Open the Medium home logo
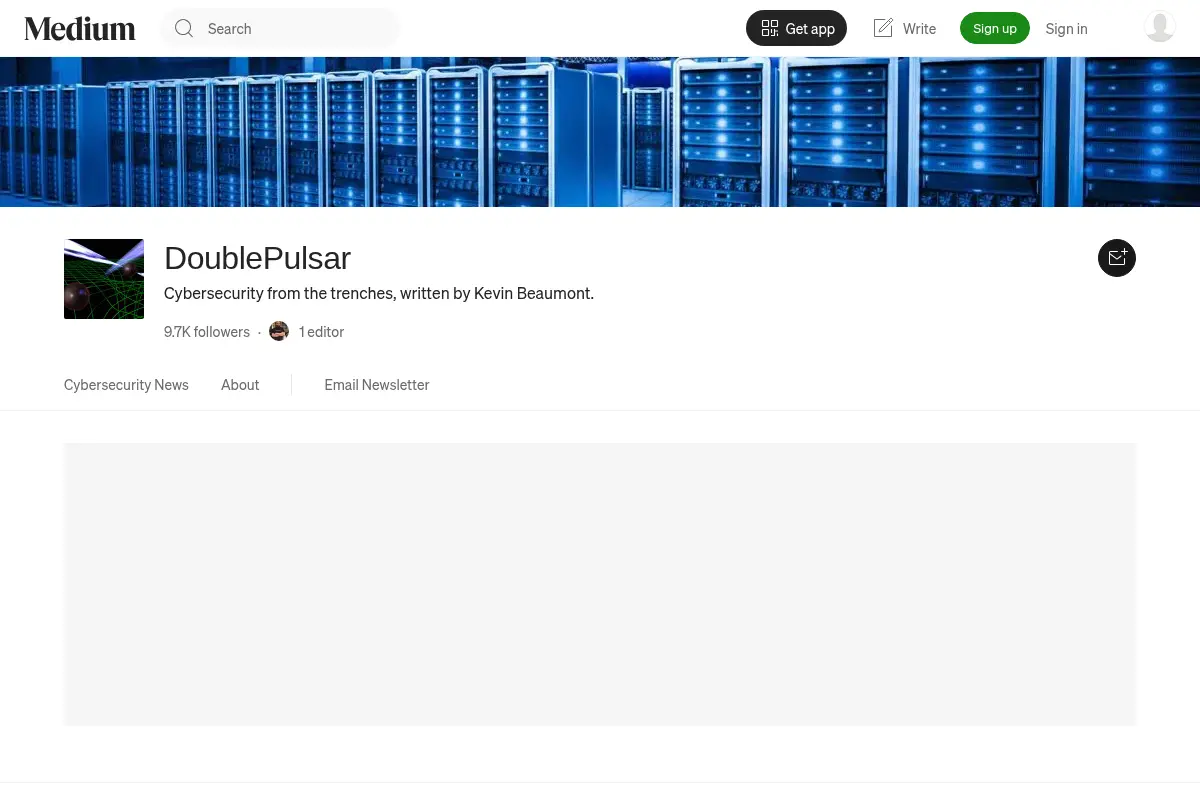Image resolution: width=1200 pixels, height=800 pixels. [x=80, y=29]
